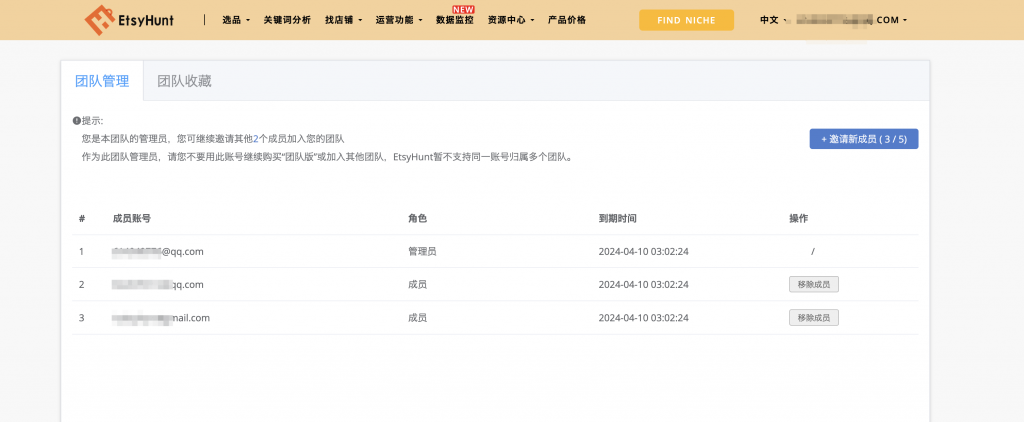Expand the 选品 dropdown menu
Screen dimensions: 1024x422
[x=235, y=20]
